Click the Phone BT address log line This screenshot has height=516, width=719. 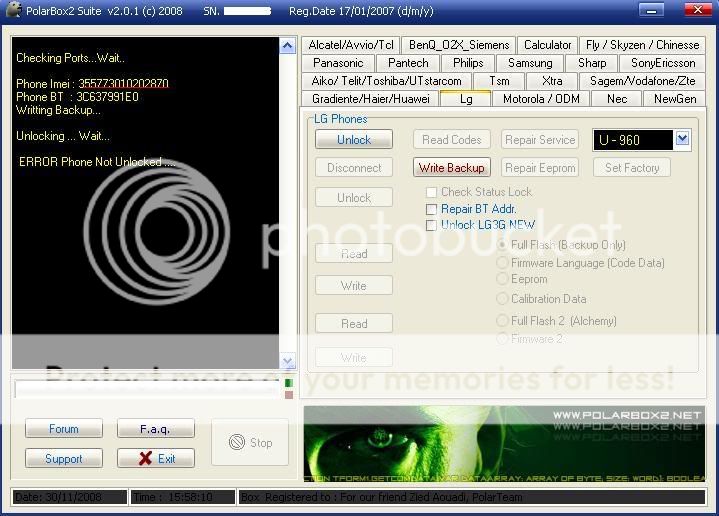[x=77, y=97]
